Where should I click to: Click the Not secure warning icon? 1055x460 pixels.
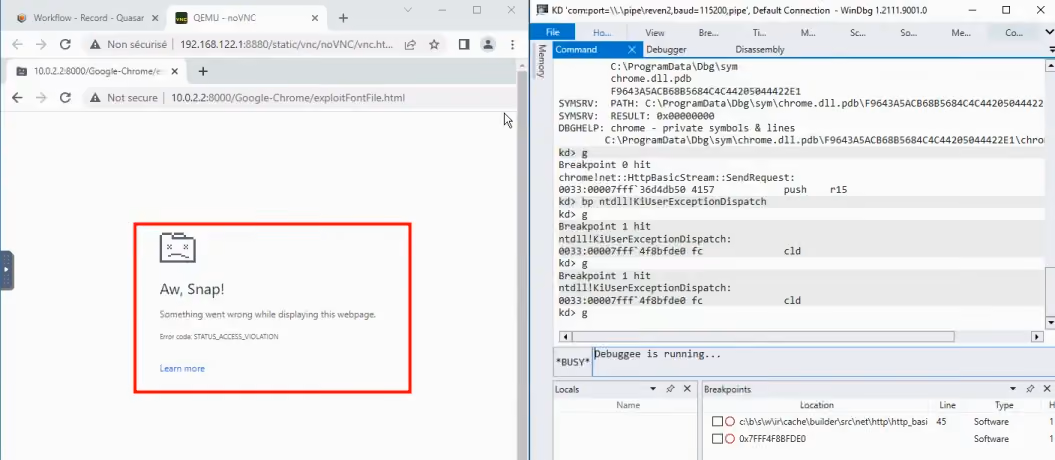[x=96, y=98]
